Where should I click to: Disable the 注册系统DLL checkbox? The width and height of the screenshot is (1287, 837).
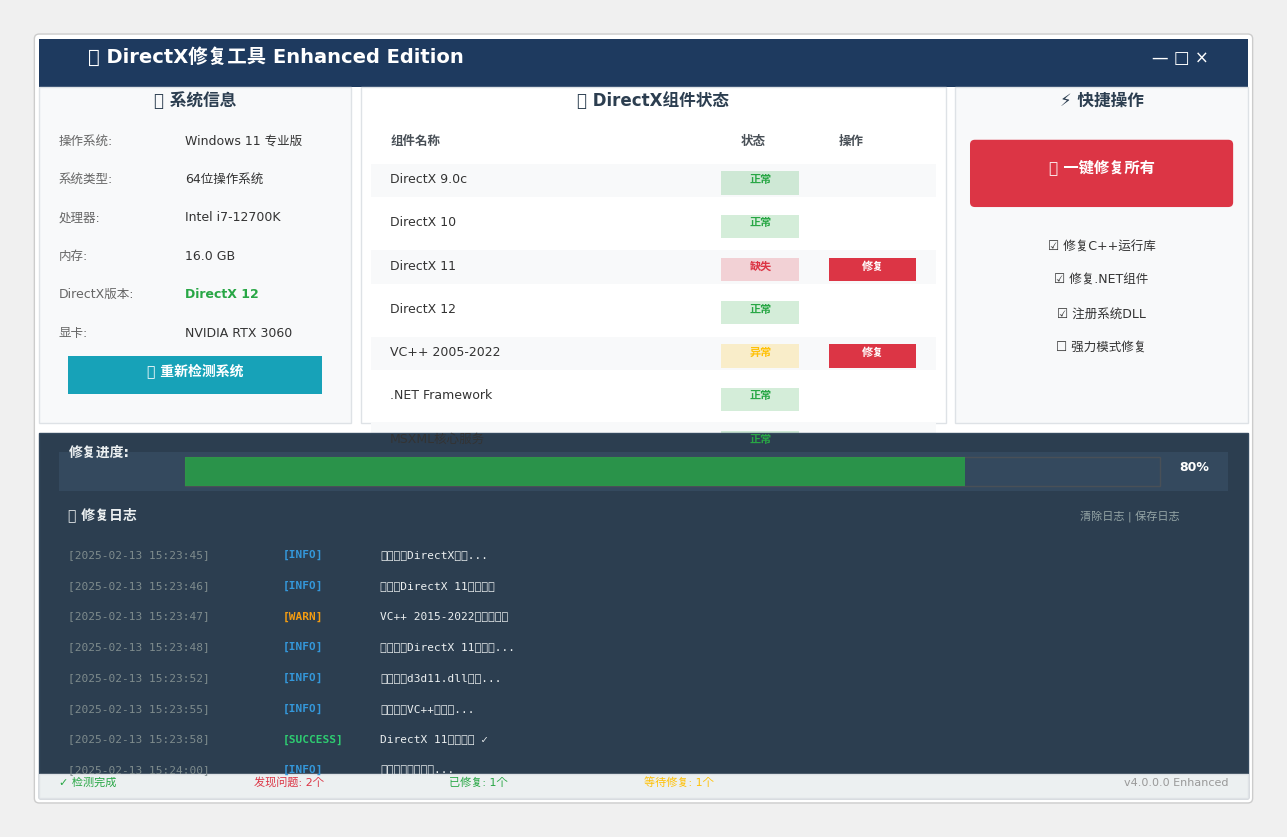point(1063,314)
